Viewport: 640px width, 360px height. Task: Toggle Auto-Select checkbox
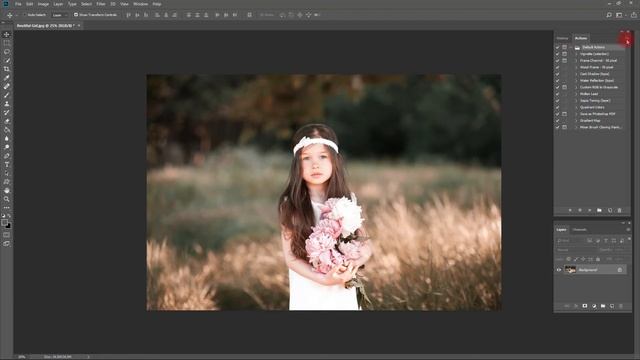[x=24, y=15]
